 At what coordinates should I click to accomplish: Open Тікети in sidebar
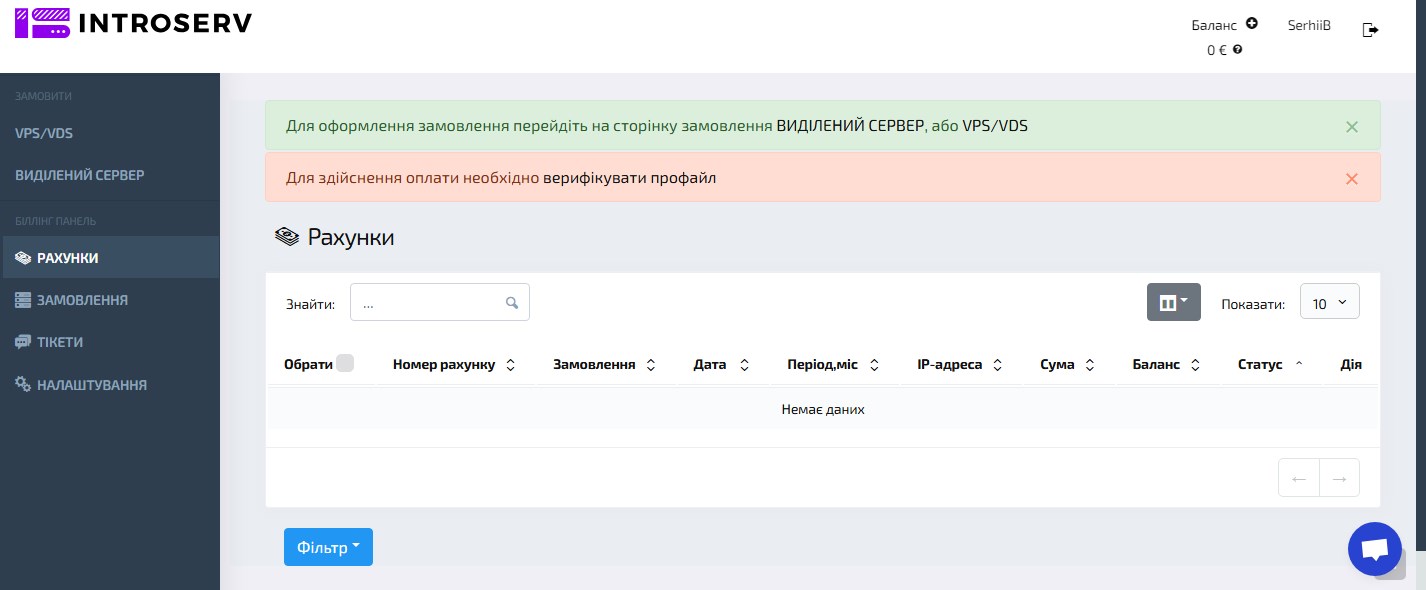pos(60,342)
